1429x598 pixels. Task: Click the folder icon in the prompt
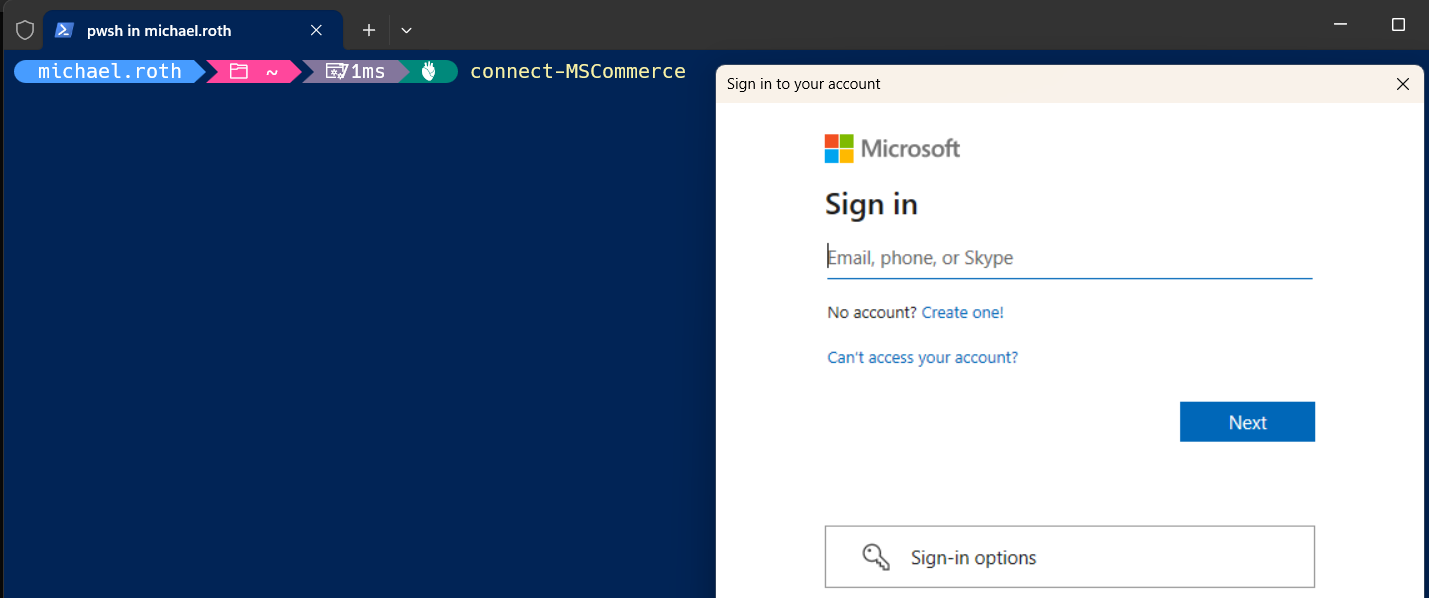click(x=238, y=71)
